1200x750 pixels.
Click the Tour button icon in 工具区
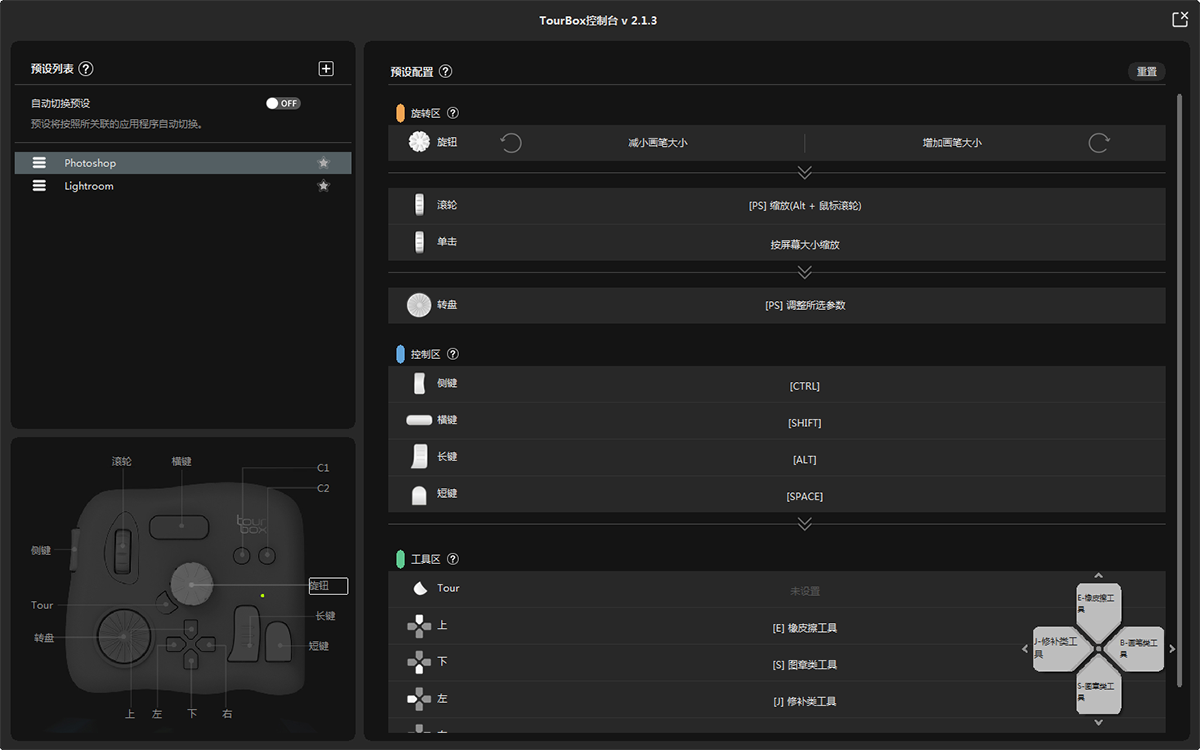point(420,589)
